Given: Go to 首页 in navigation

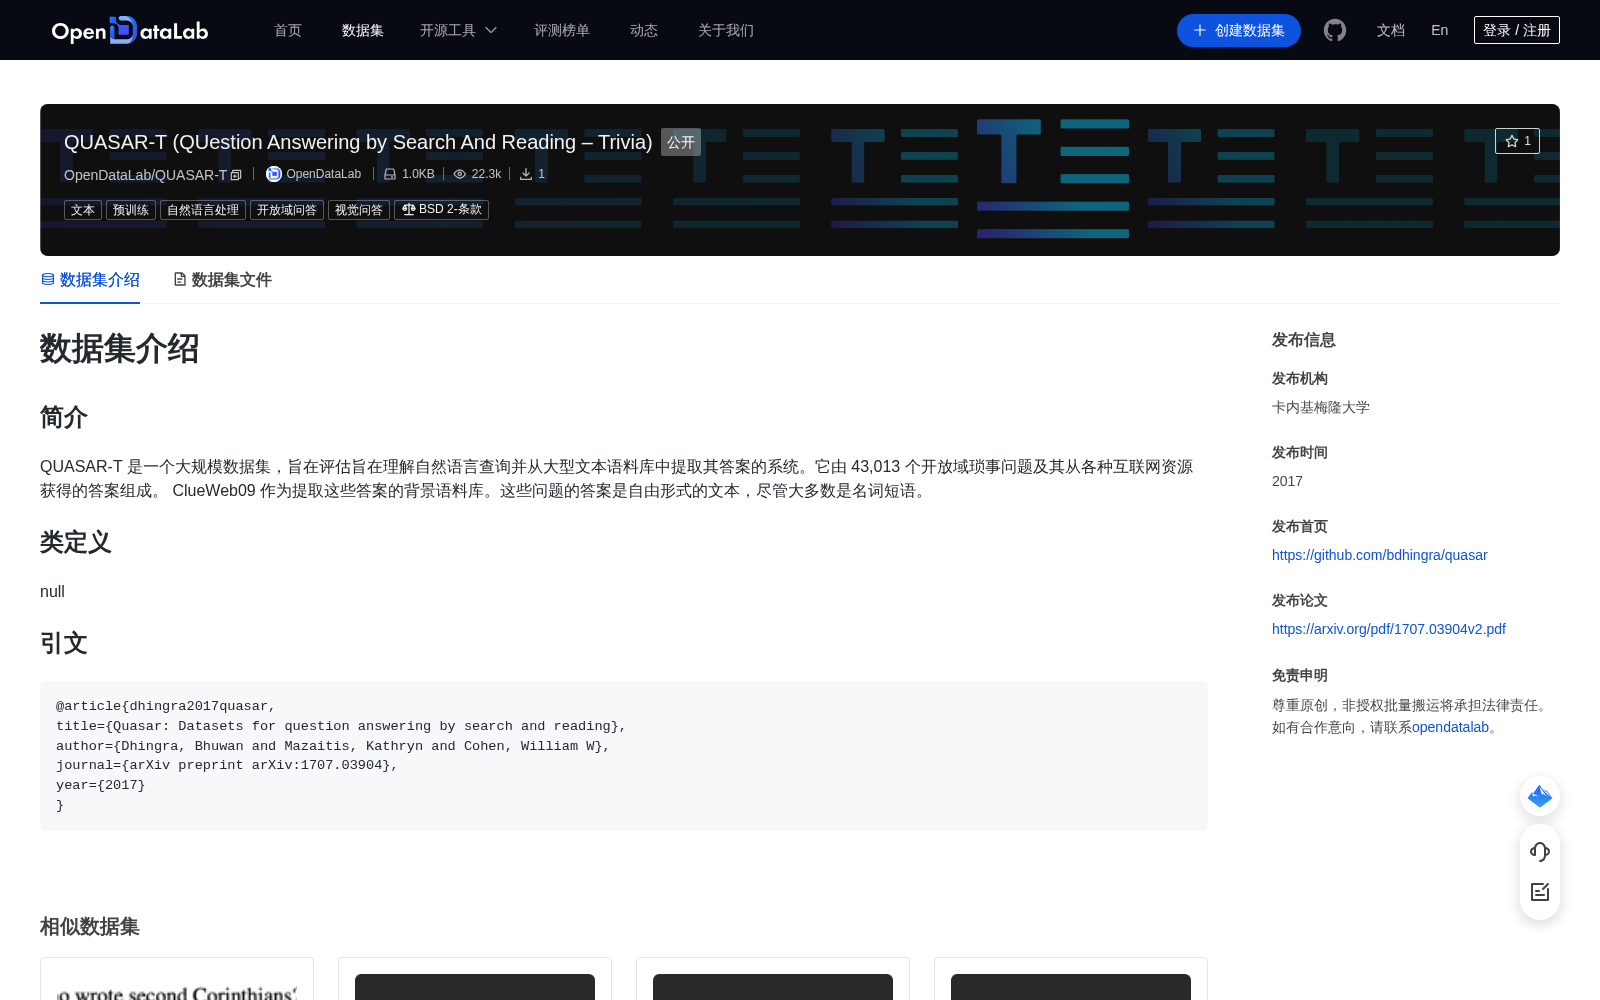Looking at the screenshot, I should (x=288, y=30).
